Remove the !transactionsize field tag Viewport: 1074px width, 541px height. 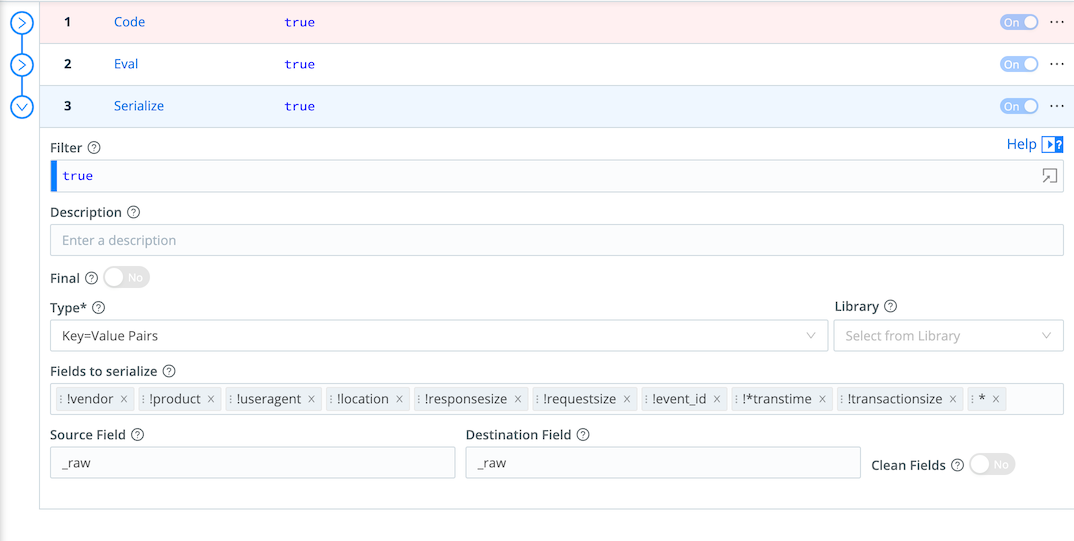[953, 399]
